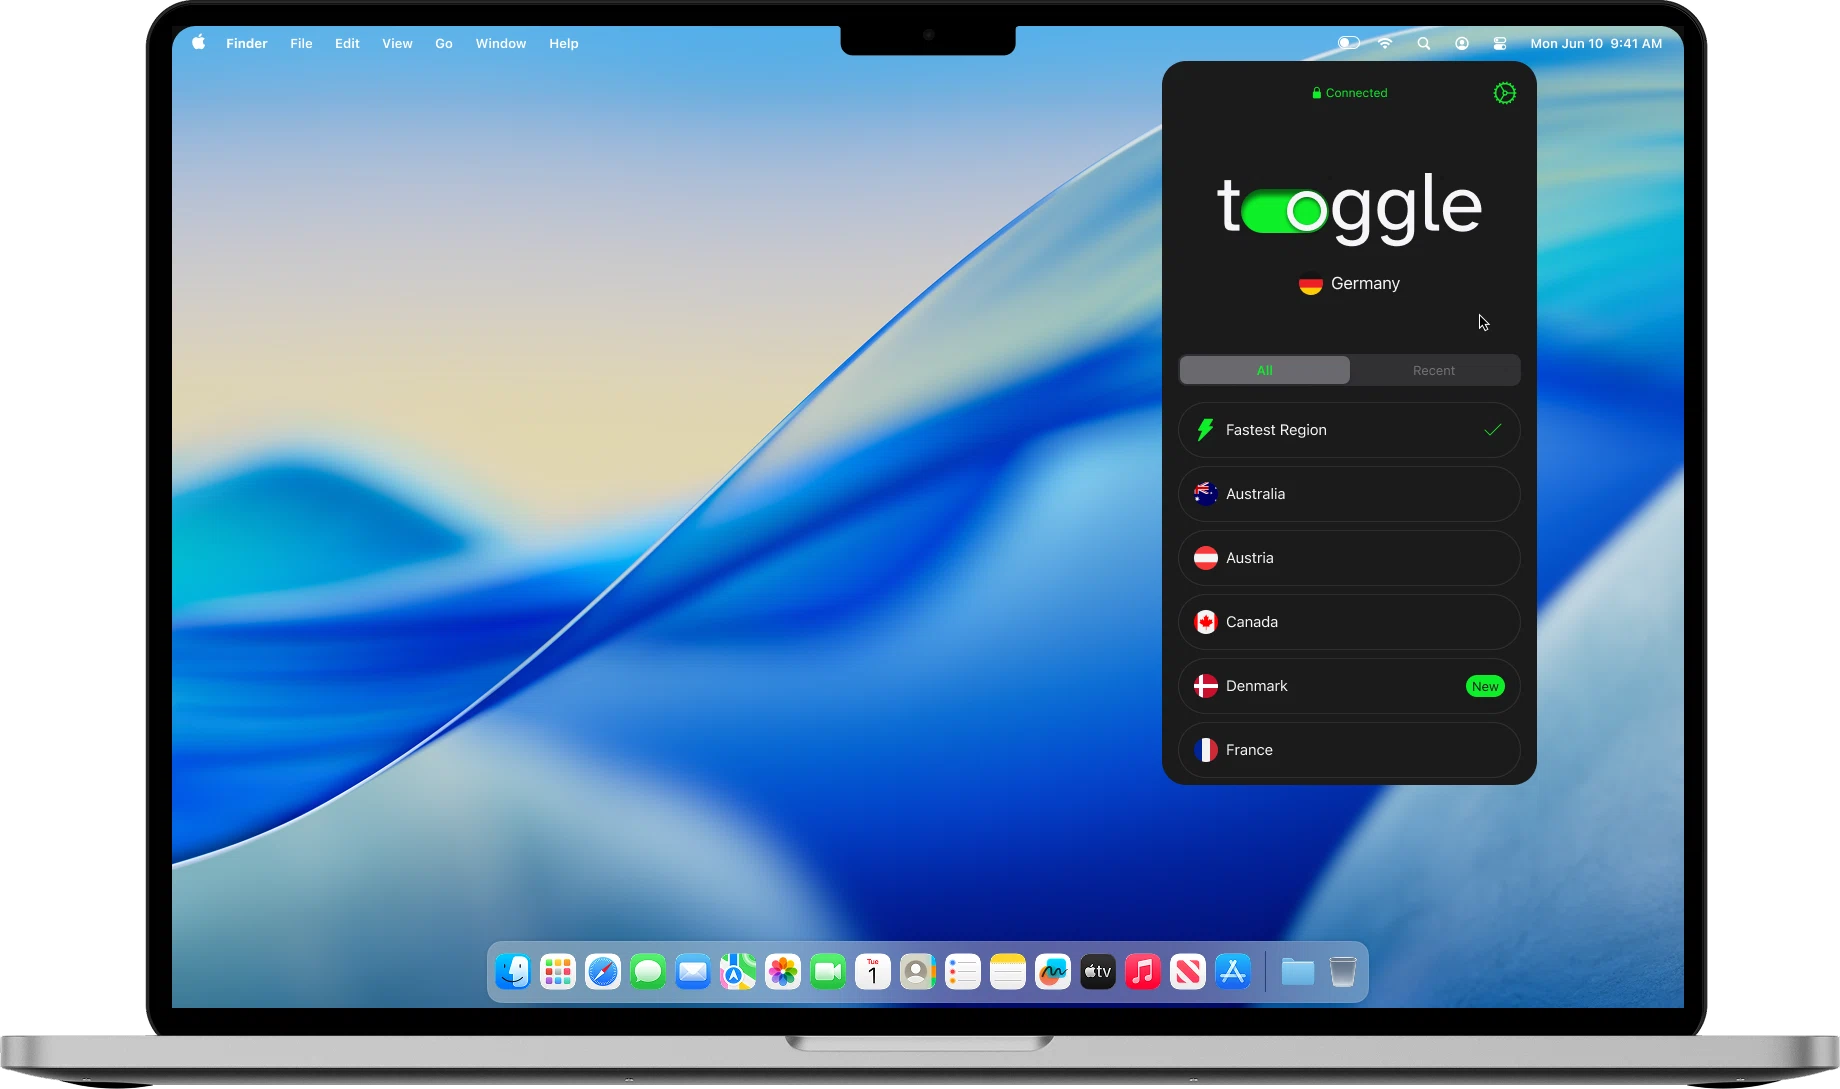Open Messages from the Dock
Image resolution: width=1840 pixels, height=1089 pixels.
click(x=648, y=971)
